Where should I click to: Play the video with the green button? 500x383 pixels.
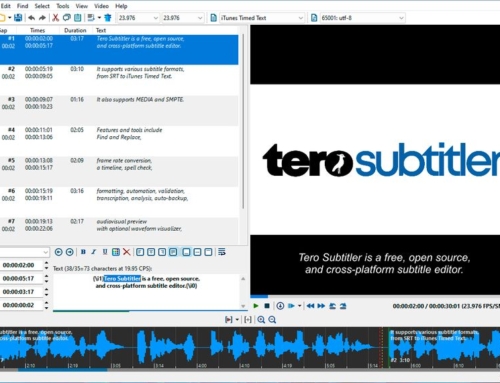point(256,306)
